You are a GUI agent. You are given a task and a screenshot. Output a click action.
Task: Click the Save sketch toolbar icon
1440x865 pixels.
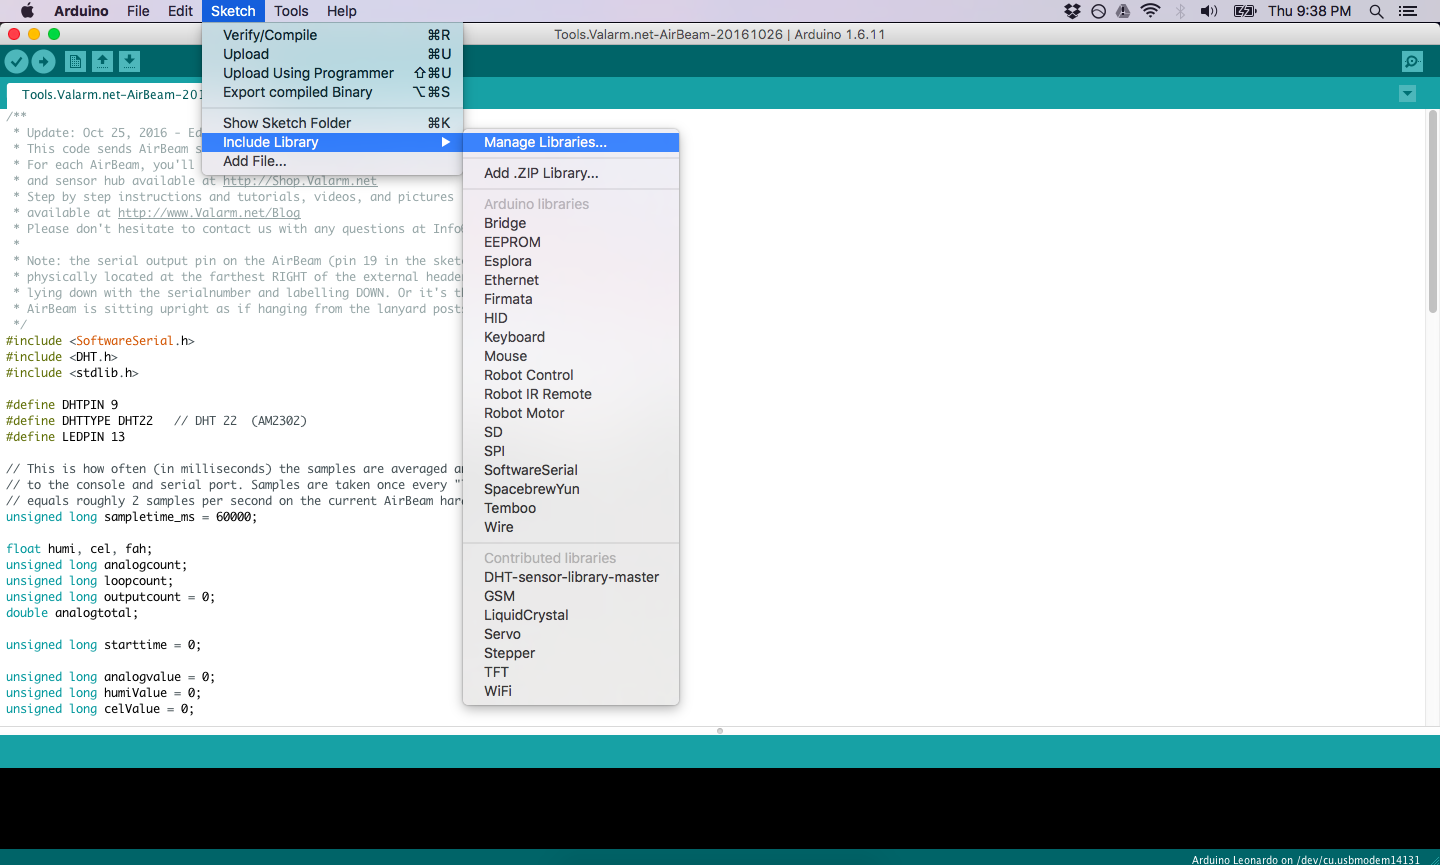pyautogui.click(x=129, y=62)
